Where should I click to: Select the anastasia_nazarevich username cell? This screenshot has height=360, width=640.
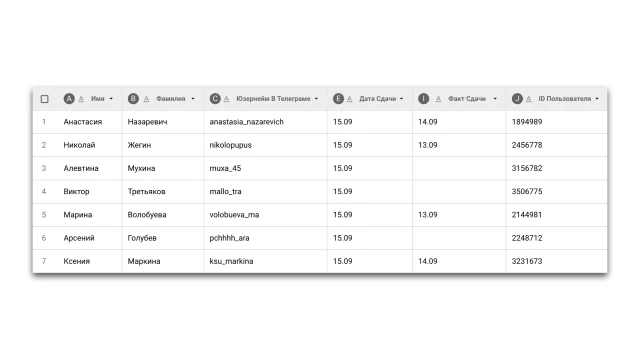click(x=265, y=122)
